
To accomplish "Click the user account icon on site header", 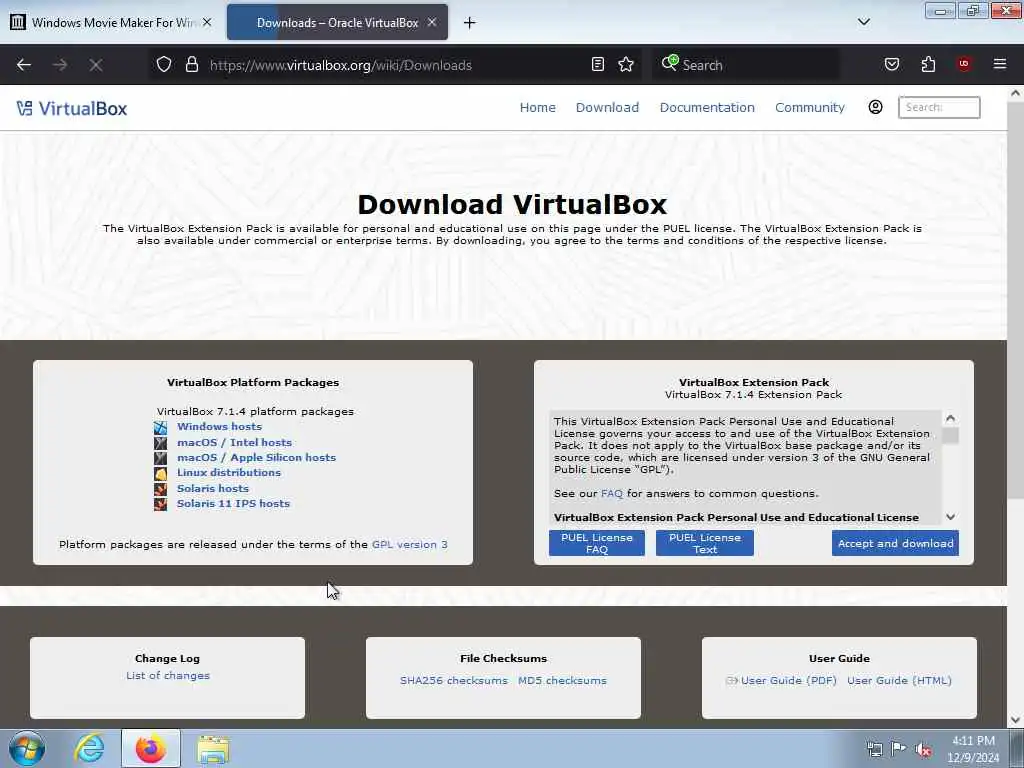I will point(875,107).
